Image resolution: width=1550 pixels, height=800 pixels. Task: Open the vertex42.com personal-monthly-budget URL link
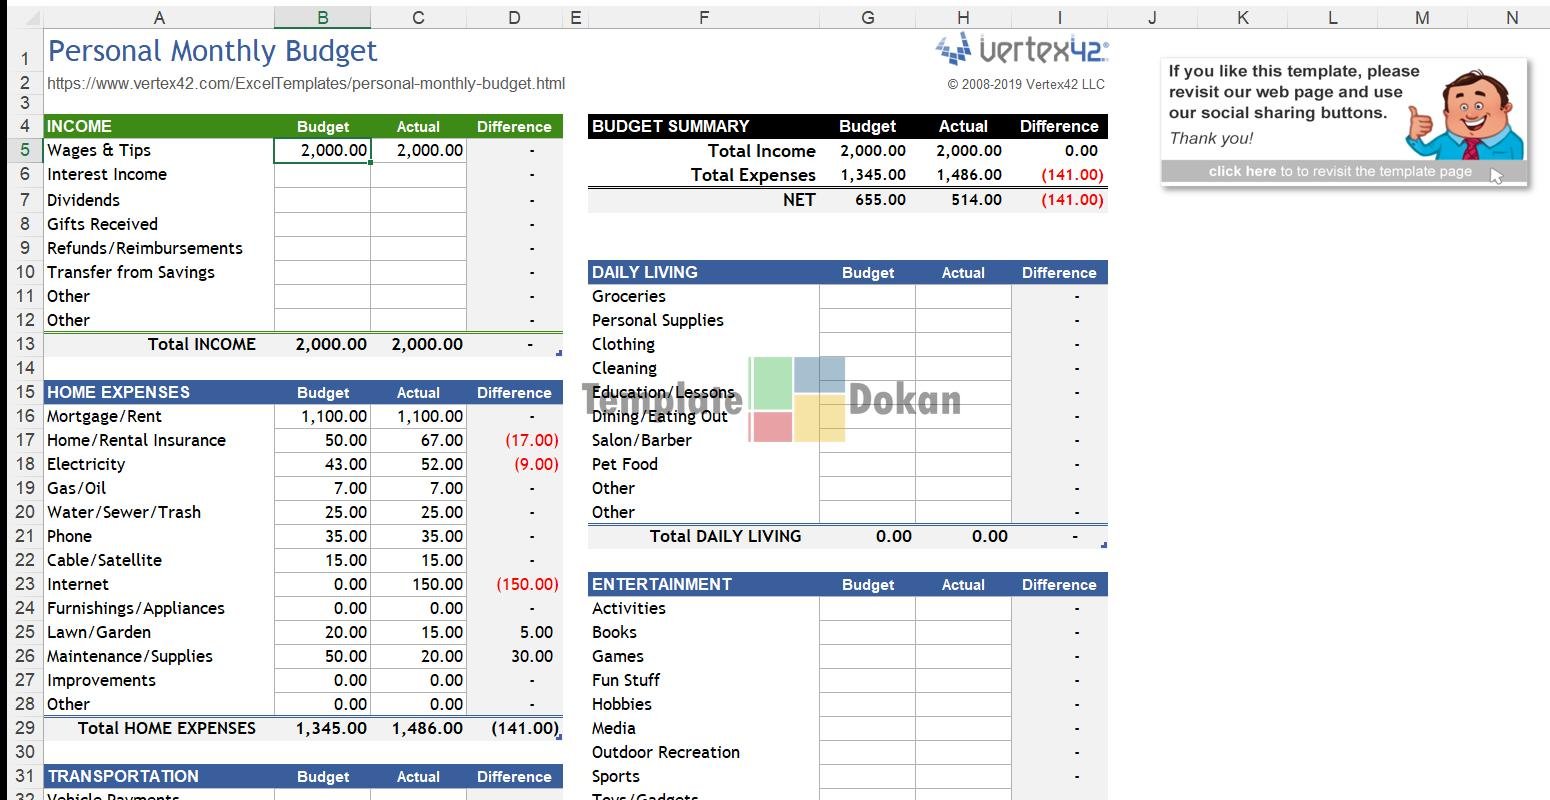point(306,84)
